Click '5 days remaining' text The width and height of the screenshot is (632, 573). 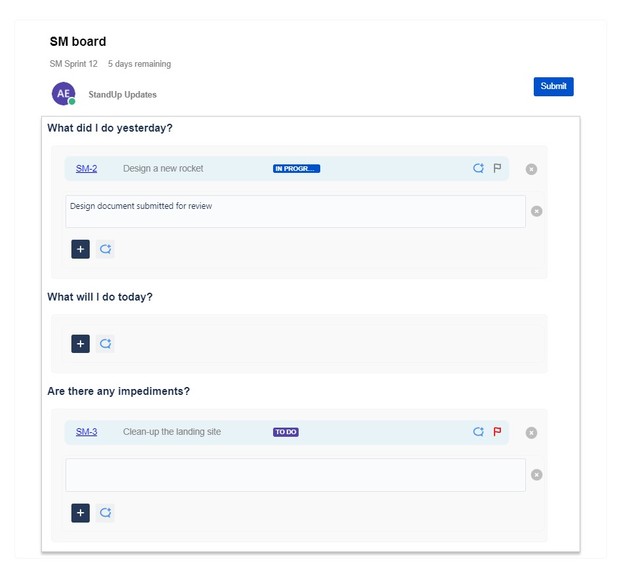coord(139,64)
